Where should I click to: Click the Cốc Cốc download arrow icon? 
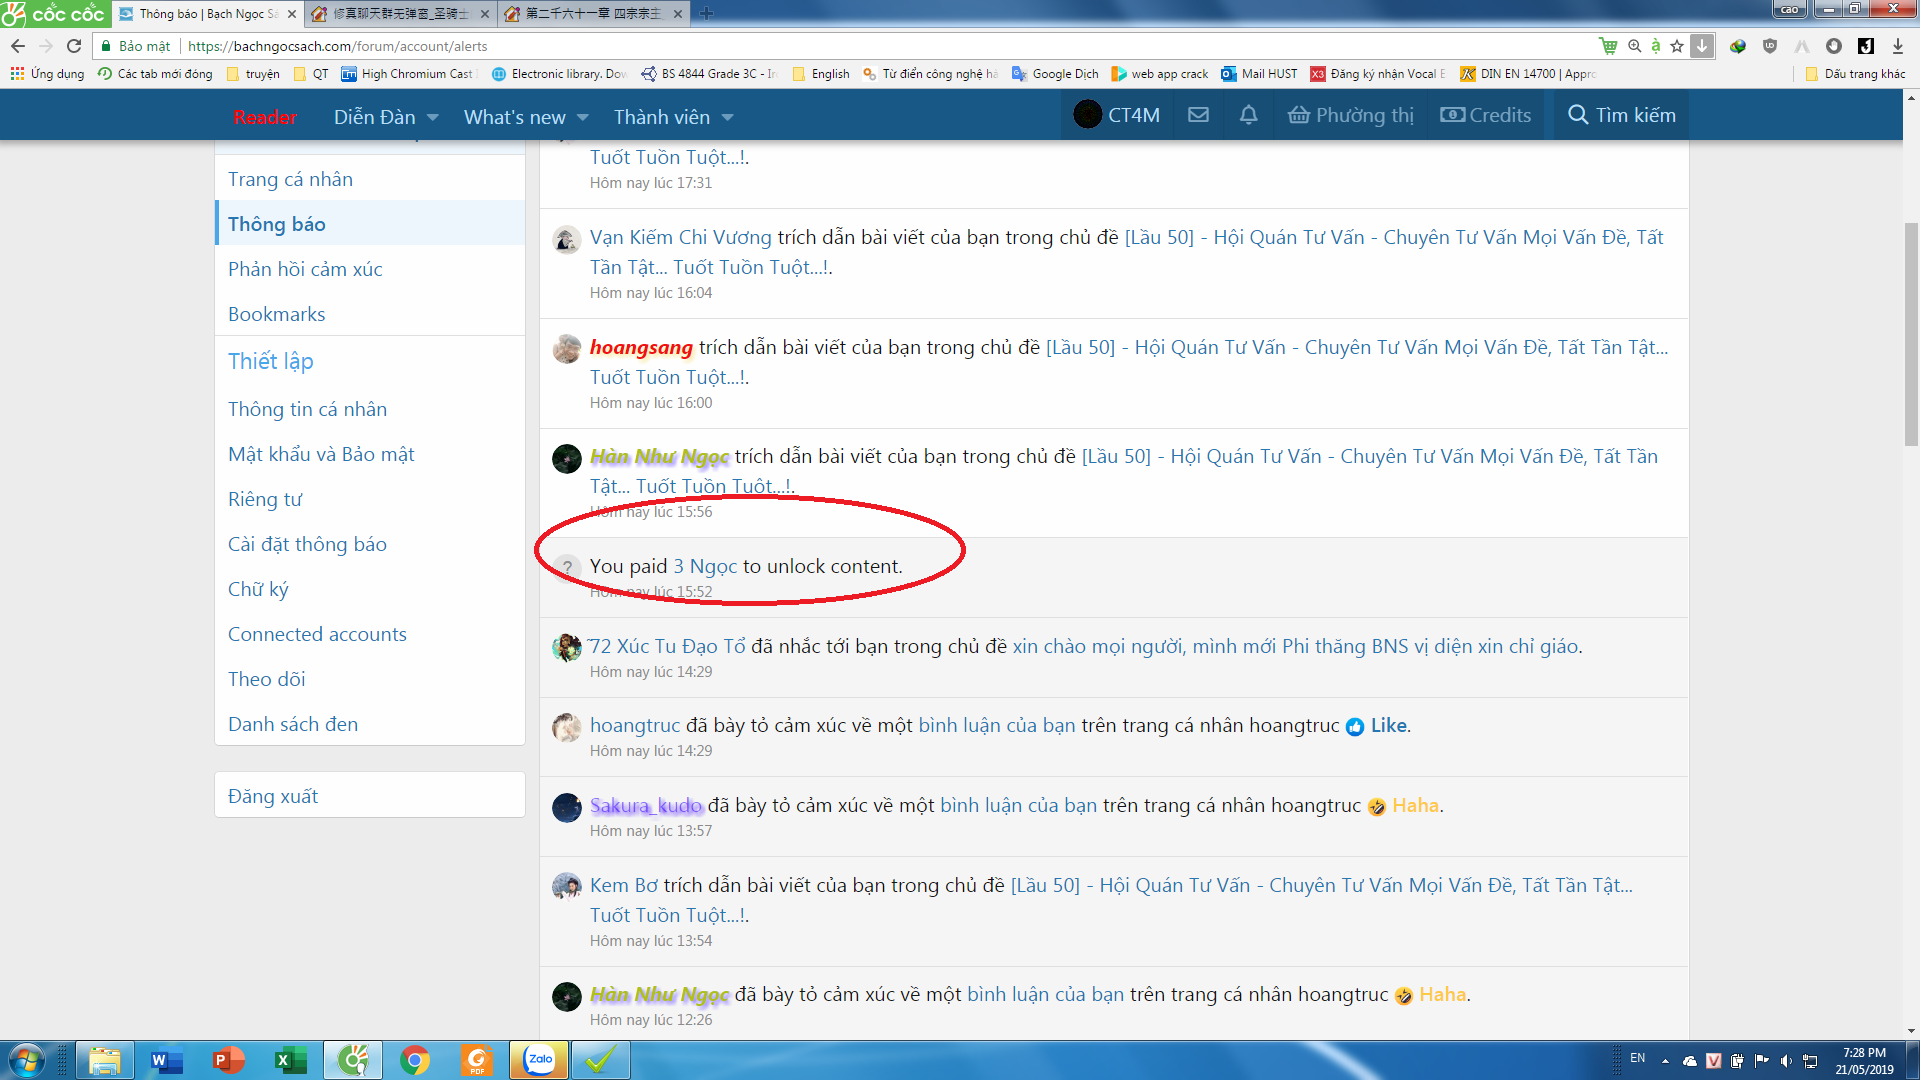1702,46
